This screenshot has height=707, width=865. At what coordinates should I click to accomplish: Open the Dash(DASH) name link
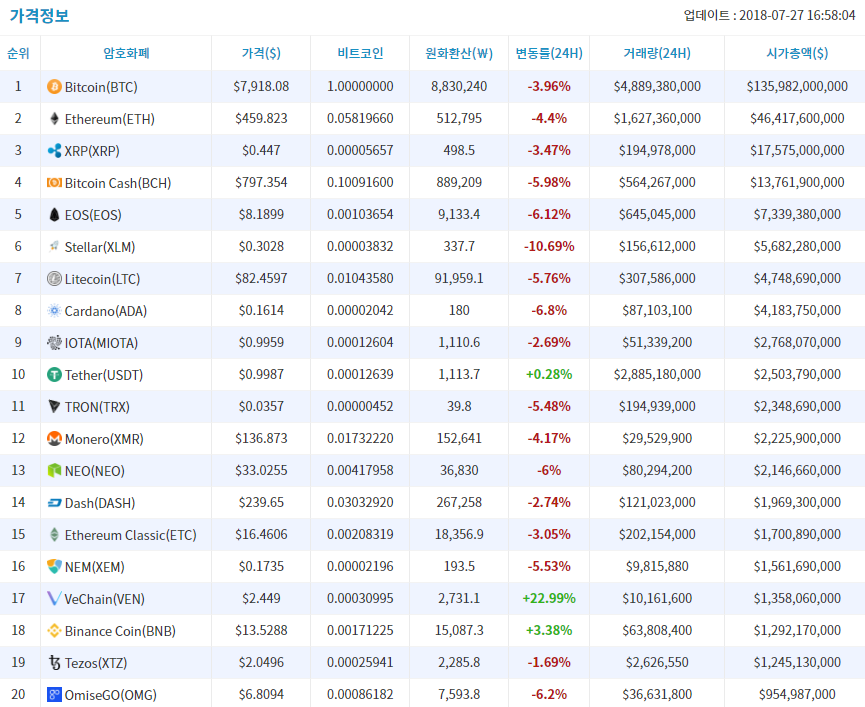100,503
